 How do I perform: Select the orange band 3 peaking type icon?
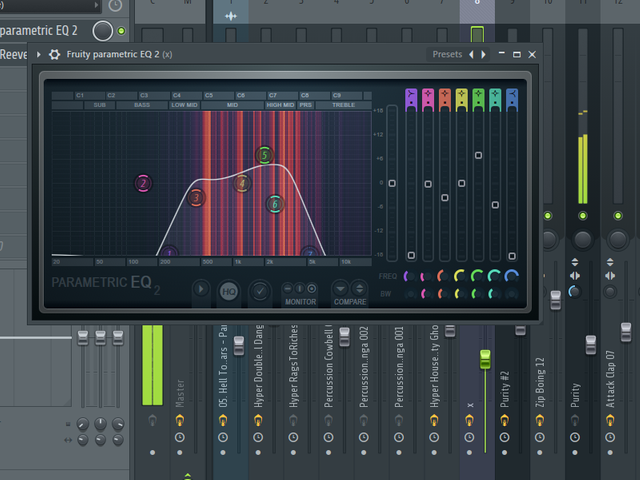(x=444, y=99)
